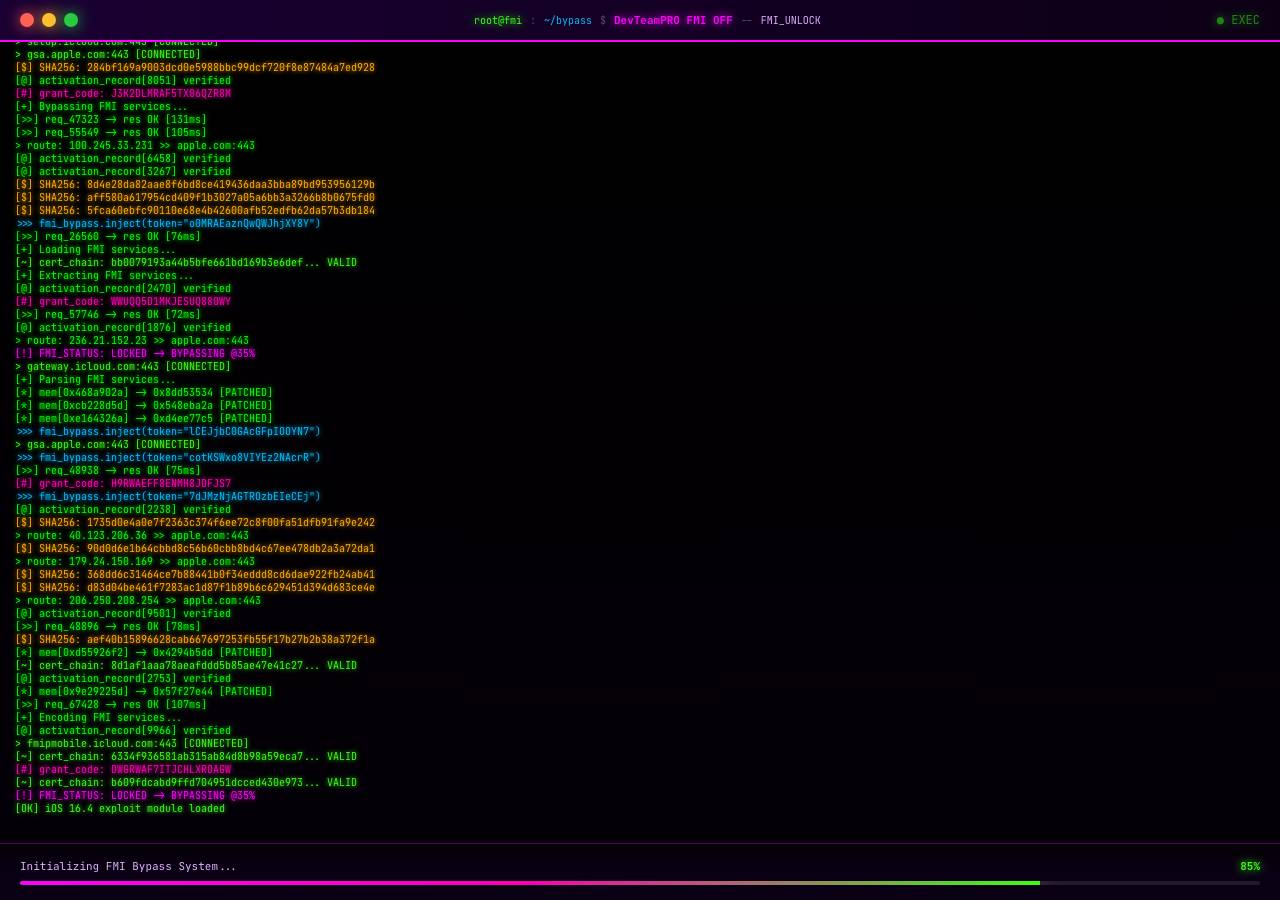Click the route 40.123.206.36 line
This screenshot has width=1280, height=900.
click(x=132, y=536)
